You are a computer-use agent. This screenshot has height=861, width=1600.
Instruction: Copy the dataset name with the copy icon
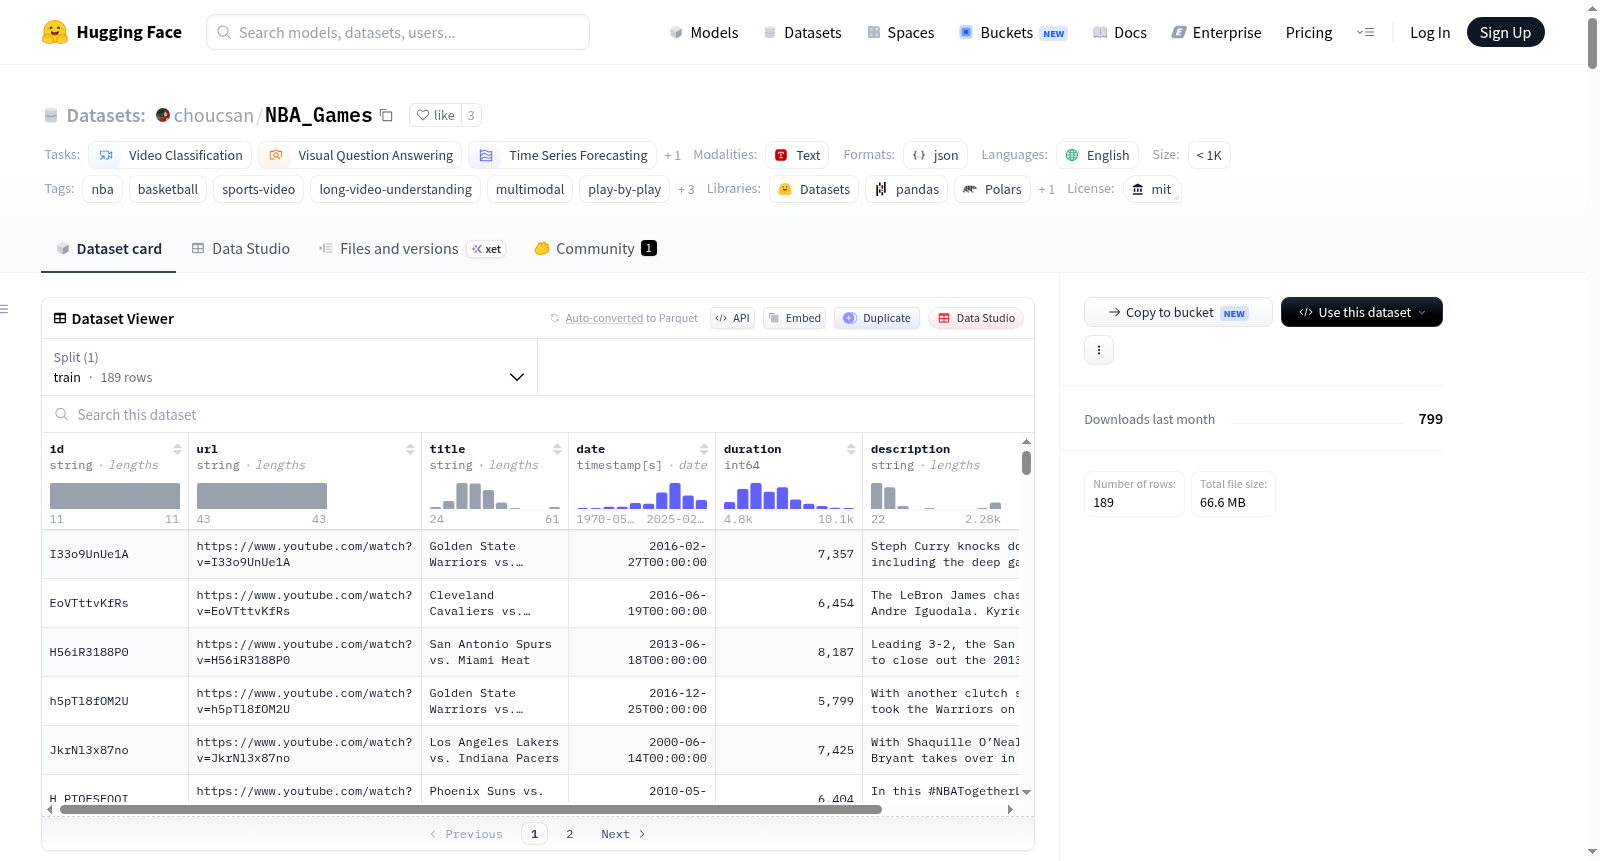click(386, 115)
